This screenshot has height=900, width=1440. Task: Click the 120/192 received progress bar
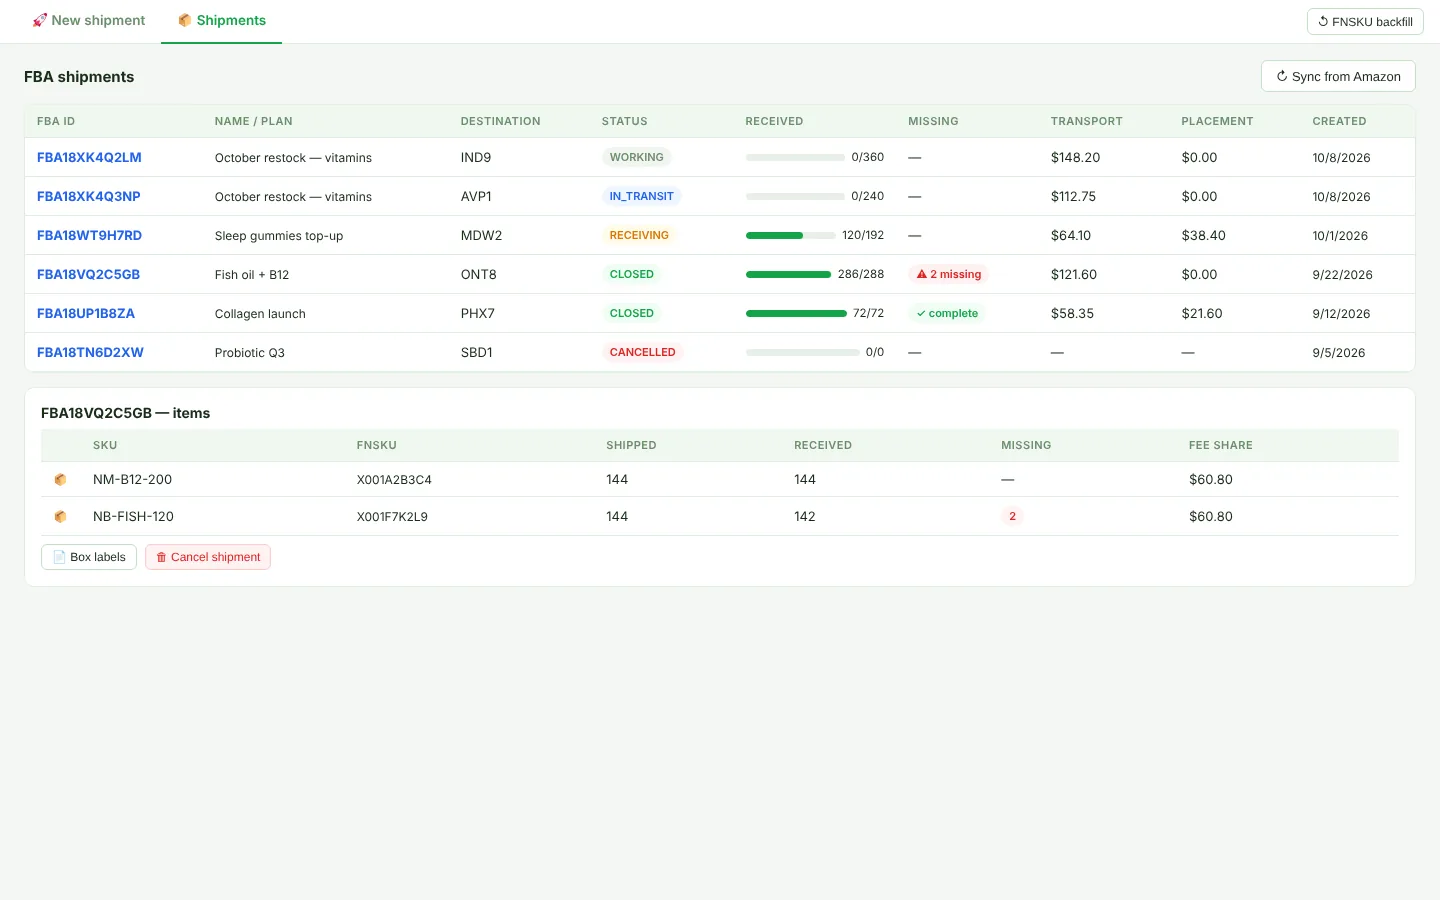(x=791, y=236)
